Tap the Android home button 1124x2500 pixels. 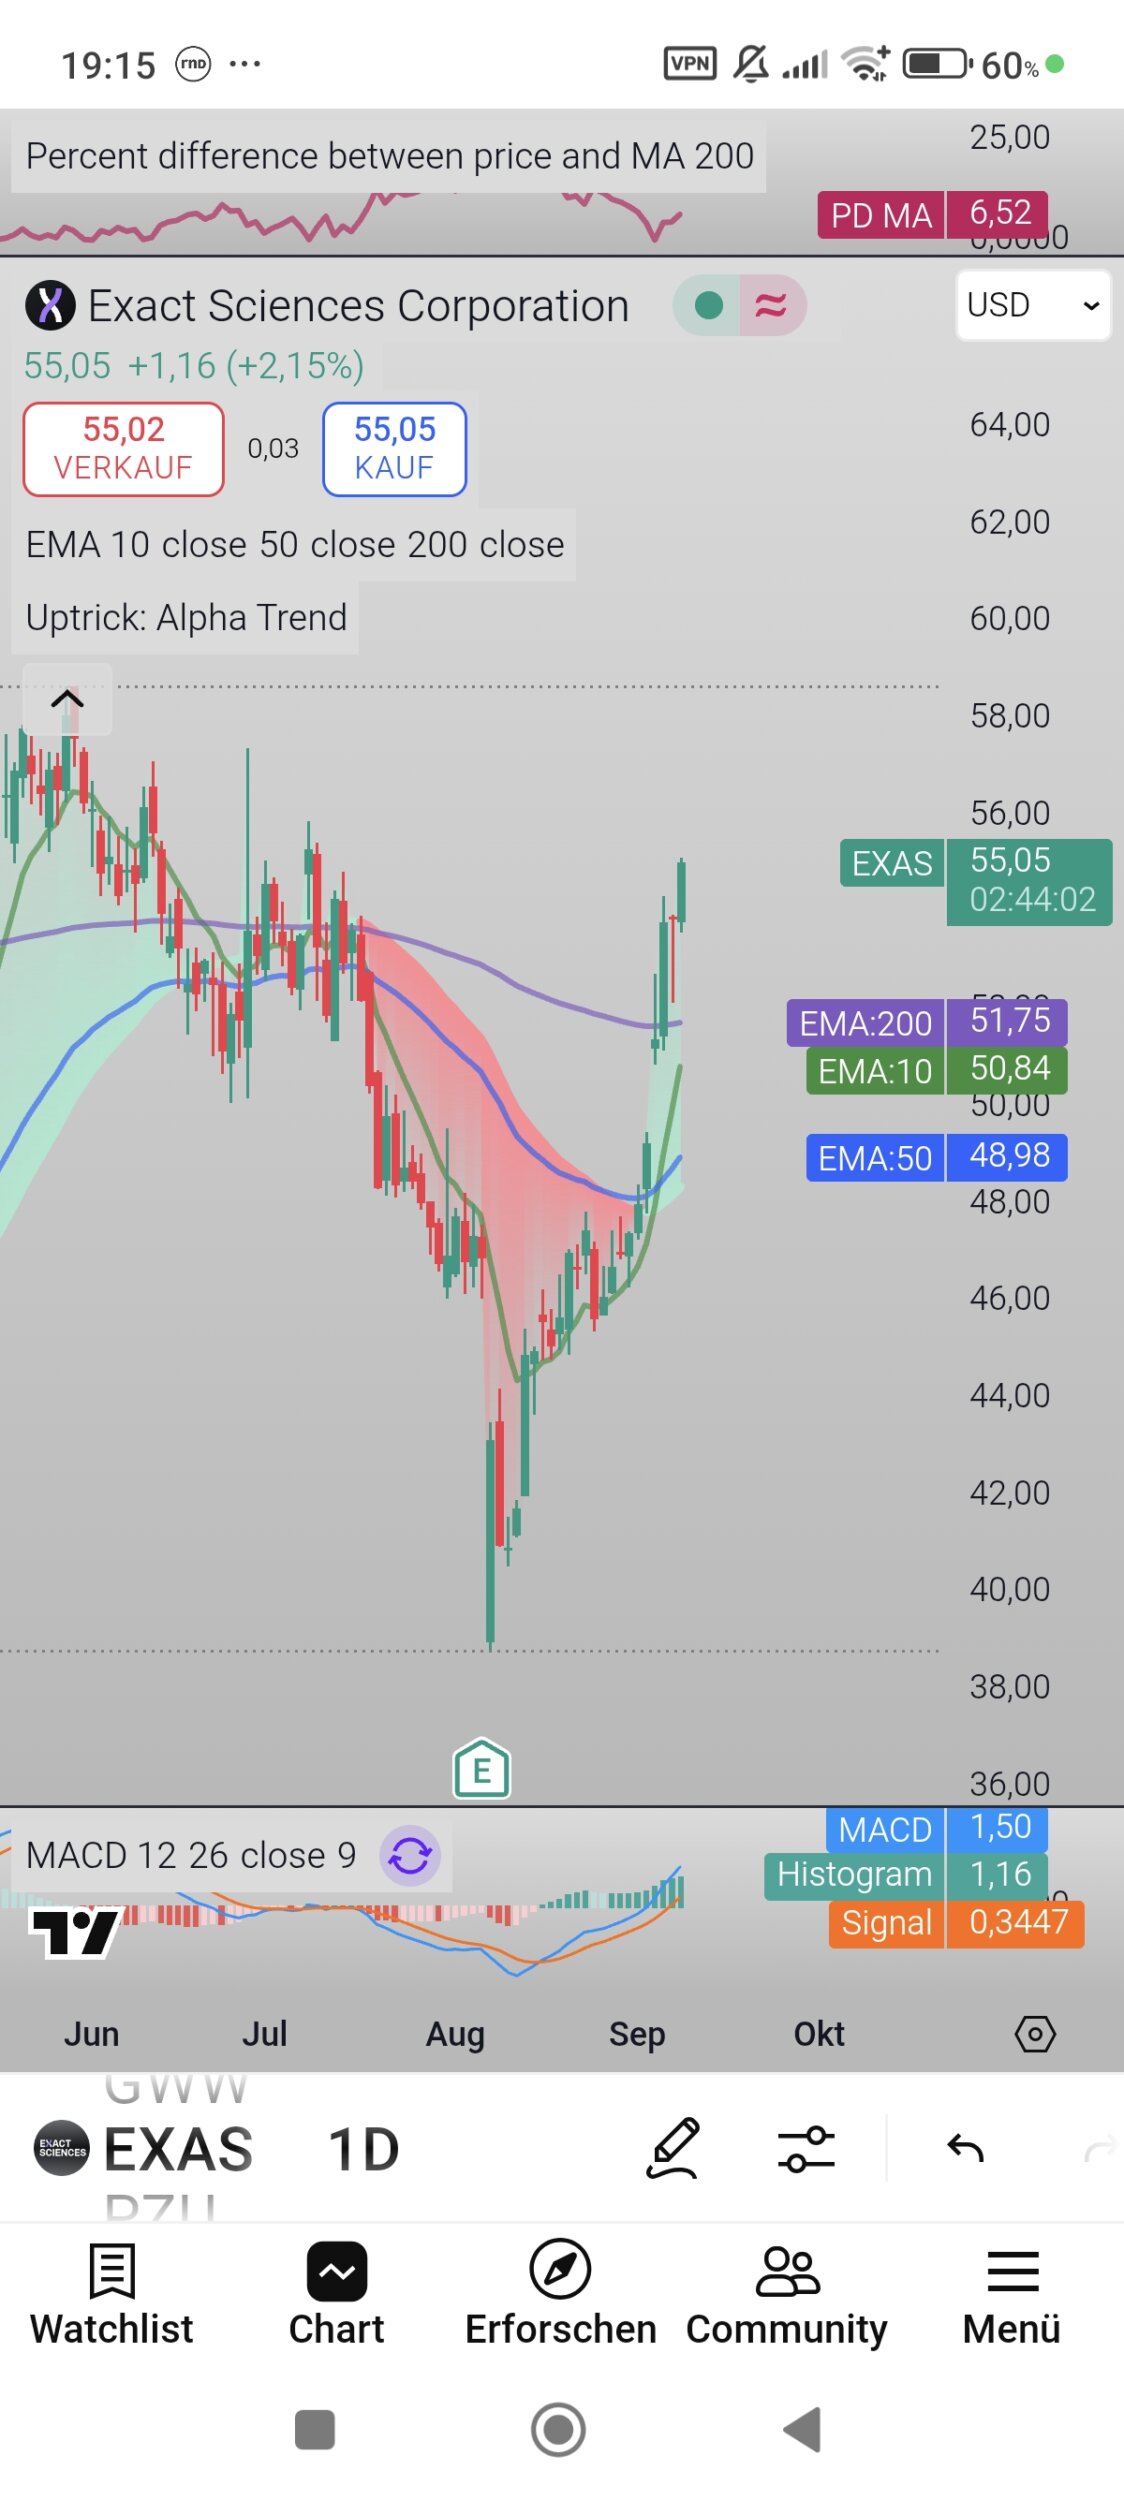point(558,2430)
